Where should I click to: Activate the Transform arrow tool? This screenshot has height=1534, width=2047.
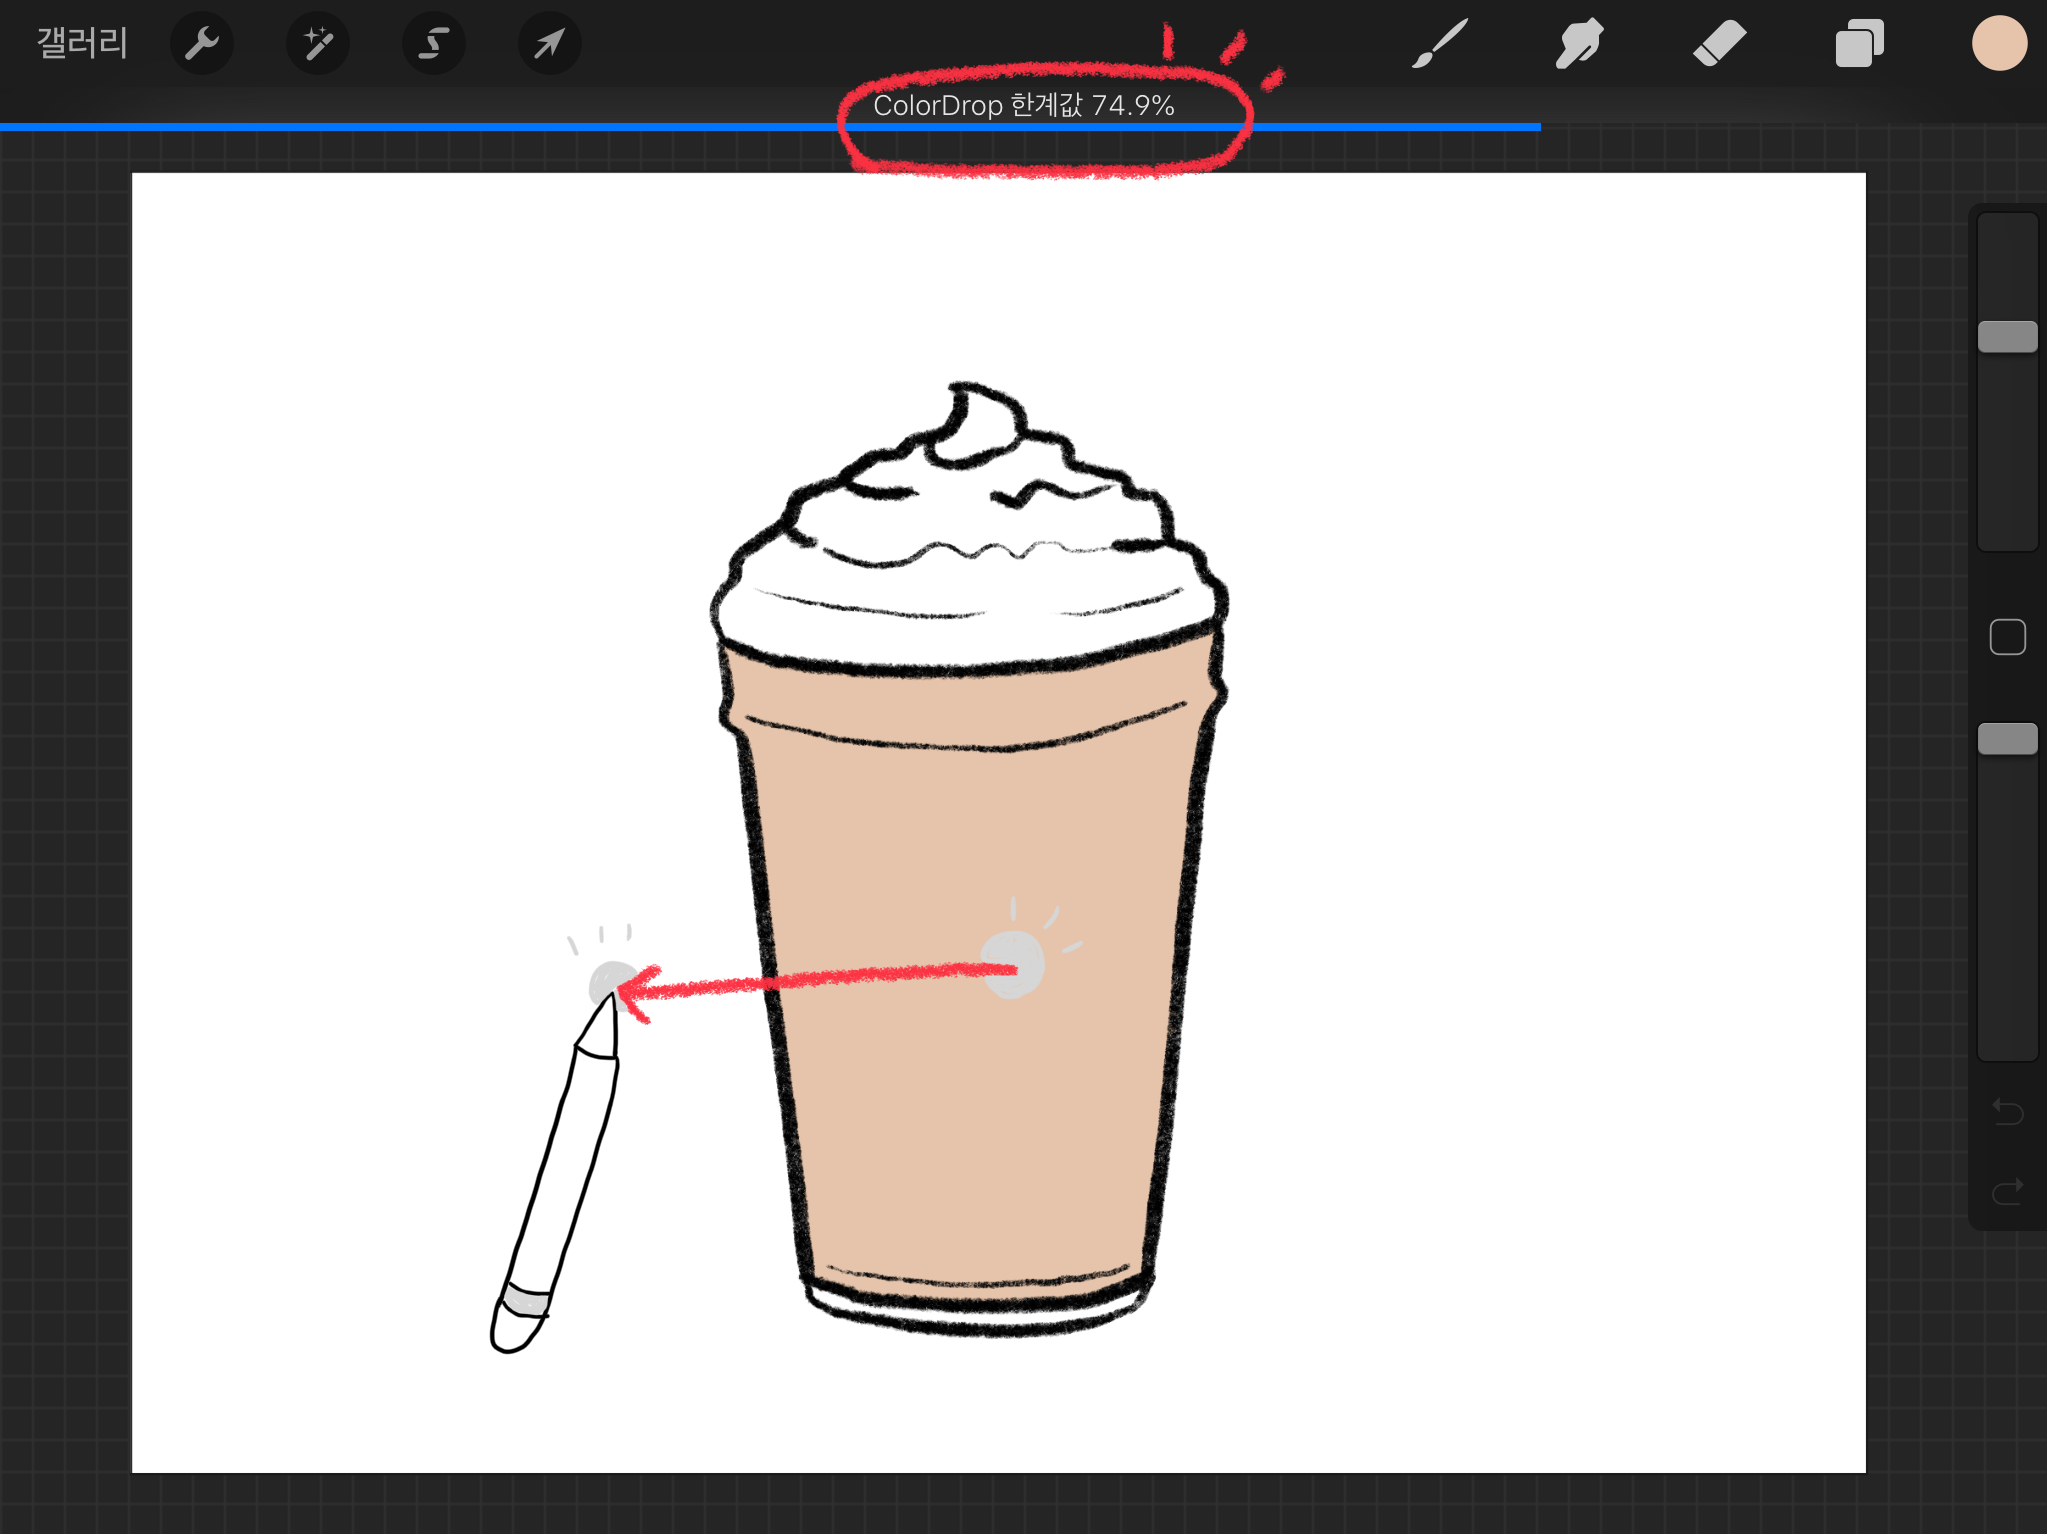(x=549, y=43)
